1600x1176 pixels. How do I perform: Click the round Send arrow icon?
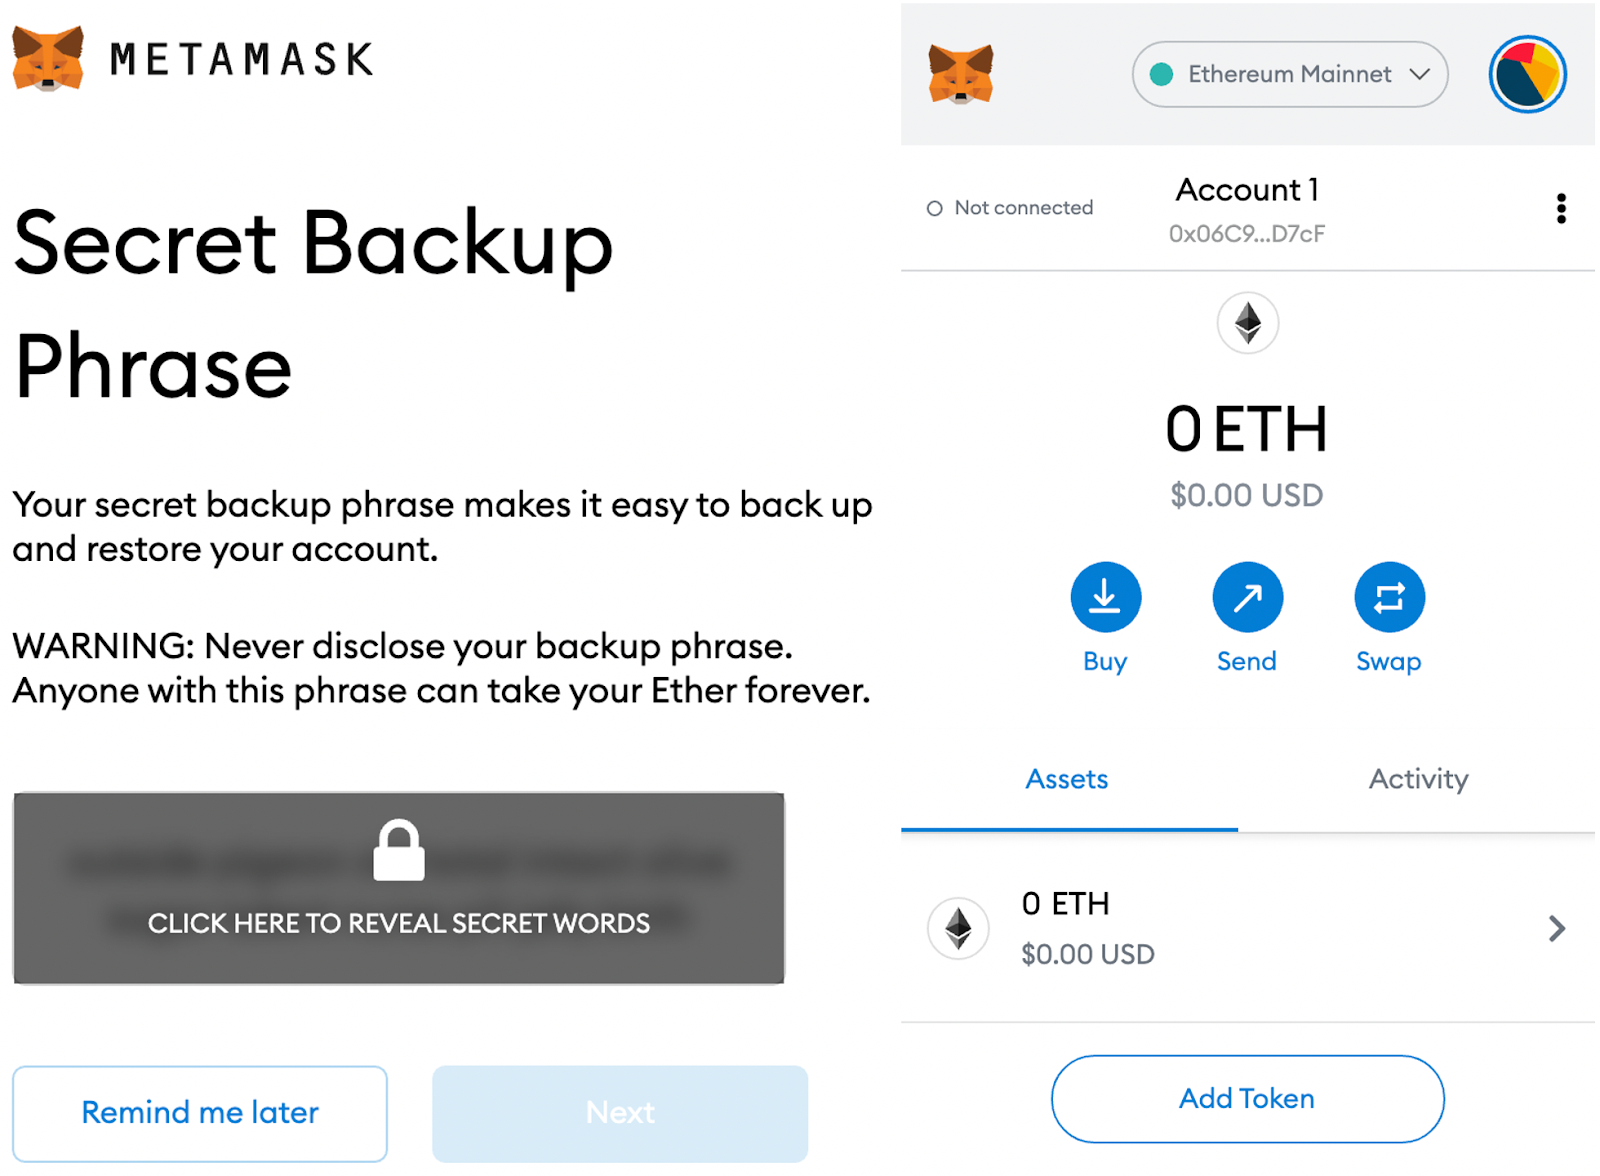coord(1247,598)
